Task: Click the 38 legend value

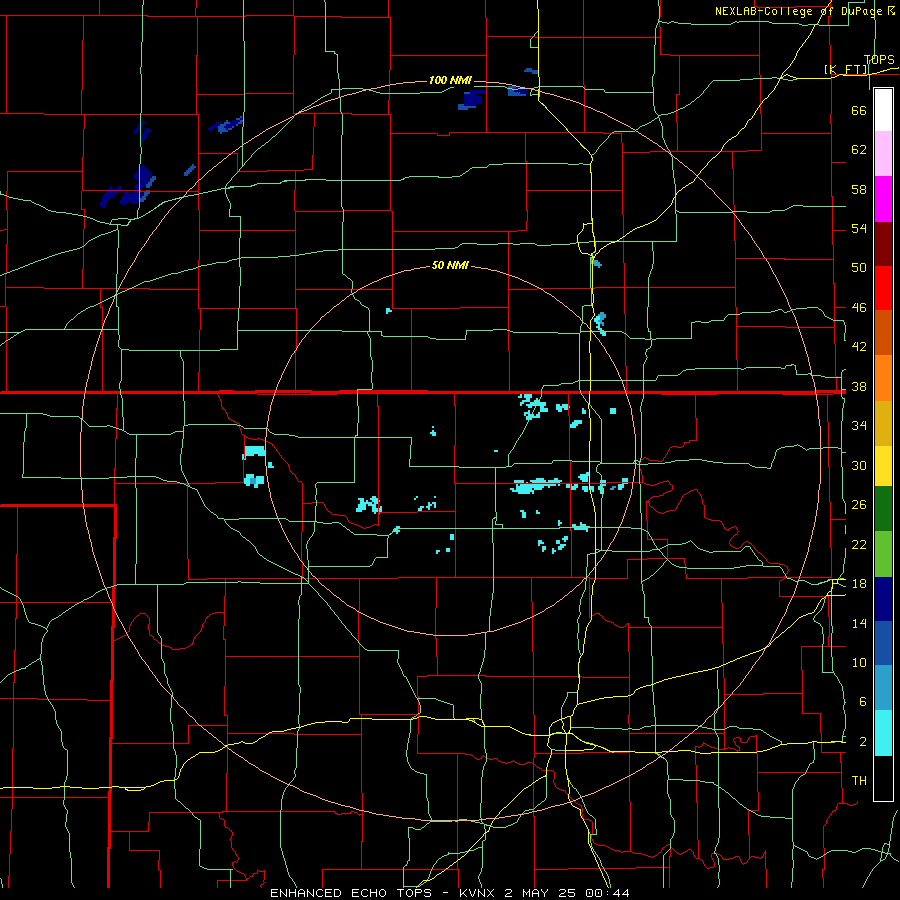Action: click(x=859, y=387)
